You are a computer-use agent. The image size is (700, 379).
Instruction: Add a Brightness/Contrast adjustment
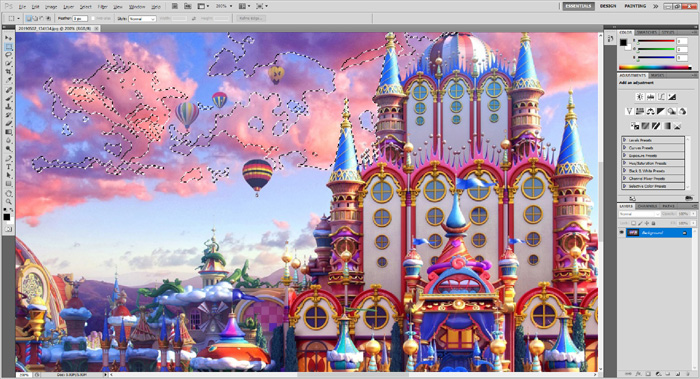click(640, 96)
